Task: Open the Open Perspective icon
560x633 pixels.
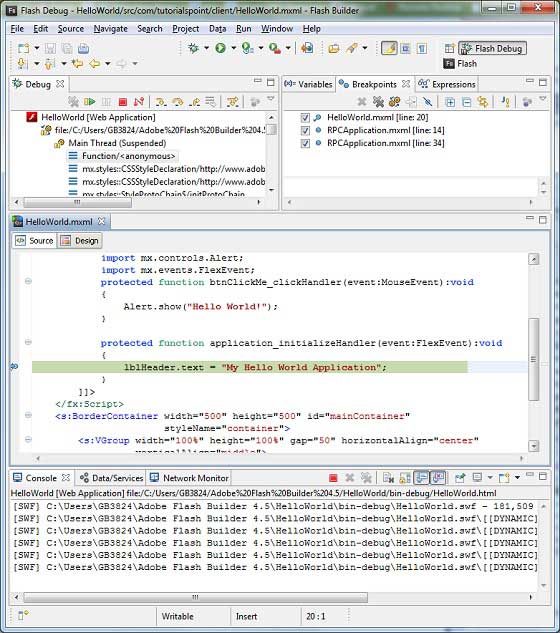Action: 449,48
